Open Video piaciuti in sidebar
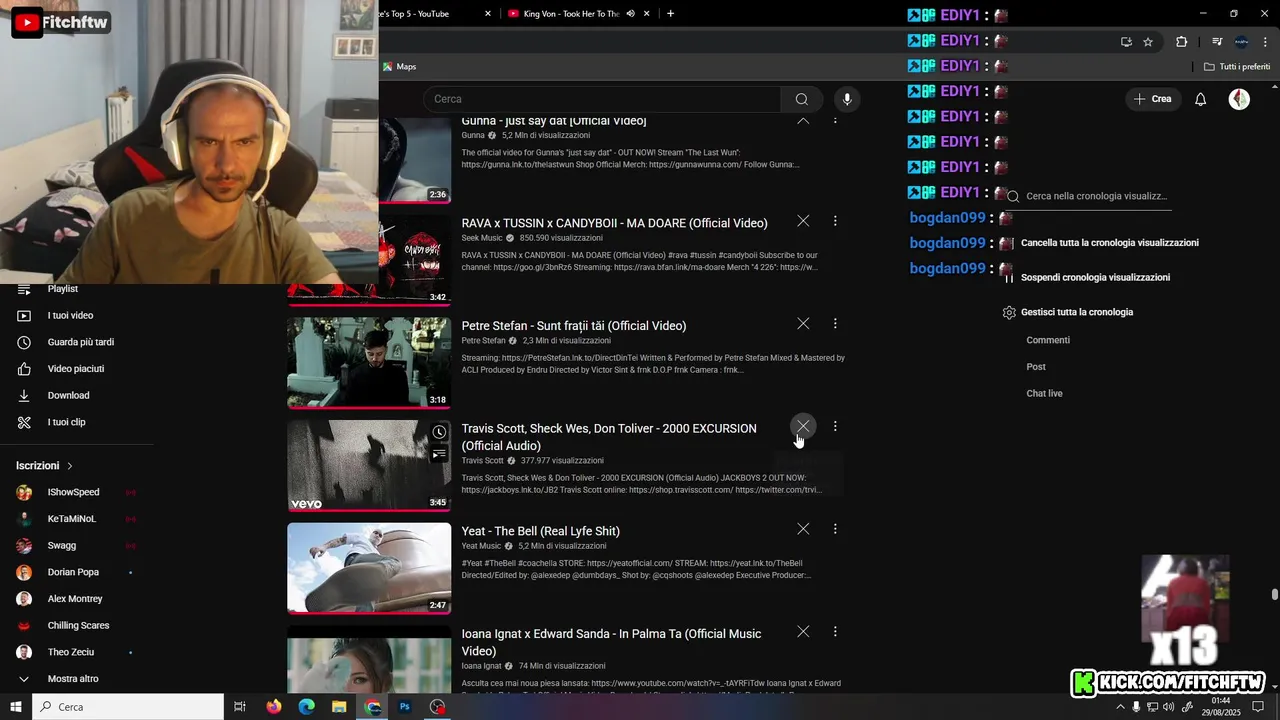 pyautogui.click(x=77, y=369)
